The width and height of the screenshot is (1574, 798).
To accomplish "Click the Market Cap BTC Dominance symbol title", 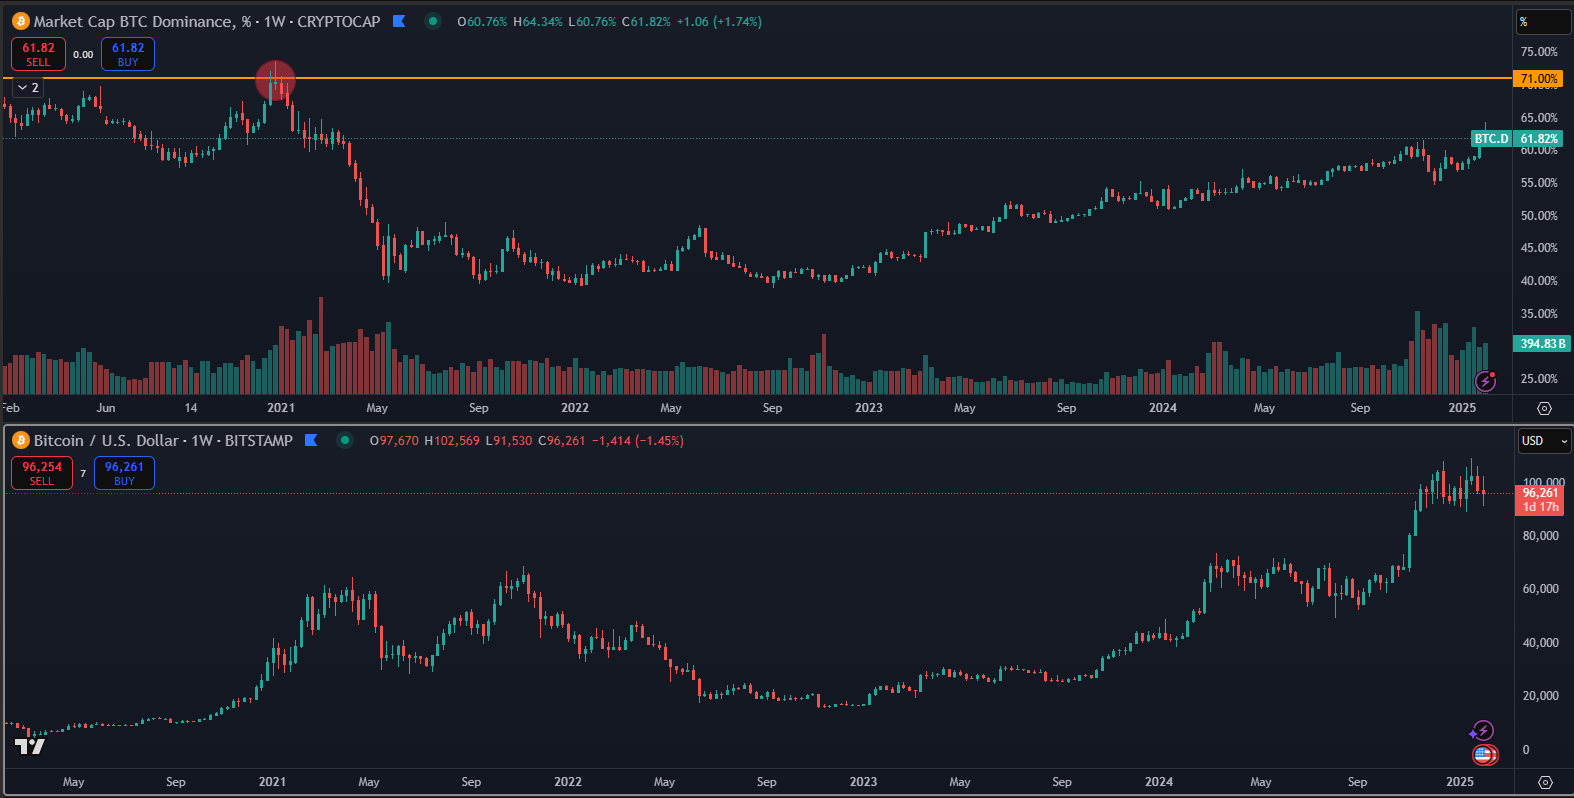I will pyautogui.click(x=206, y=21).
